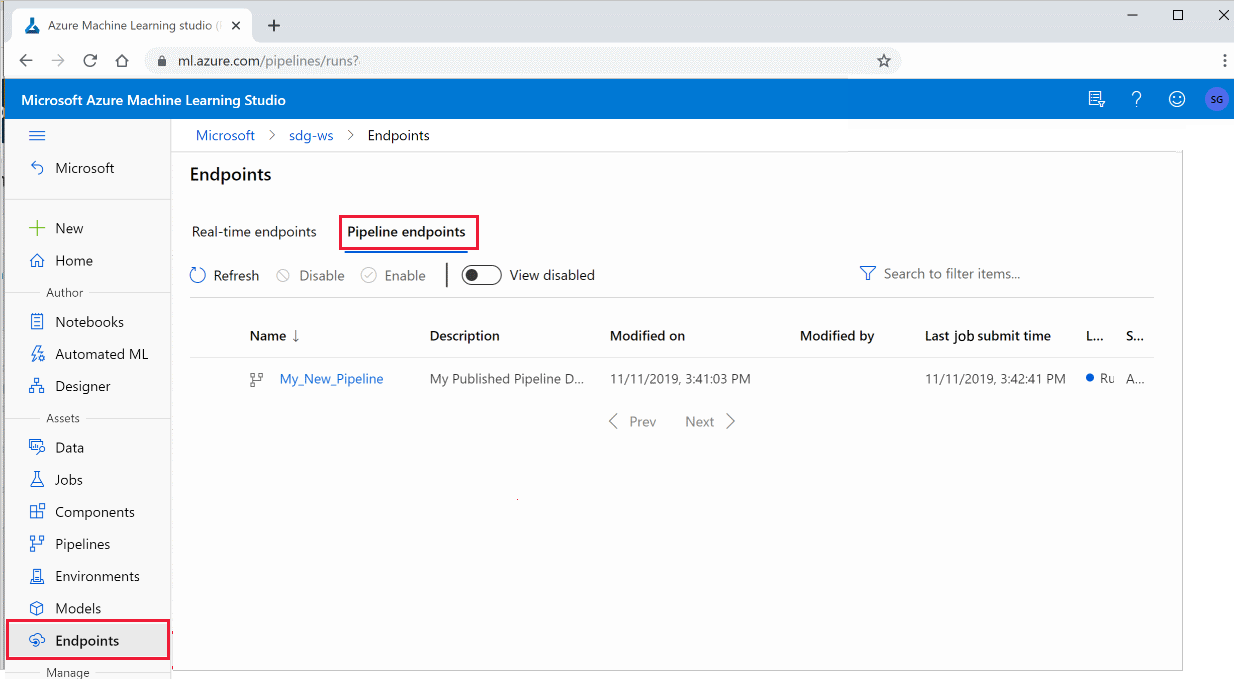
Task: Open a new browser tab
Action: [x=274, y=26]
